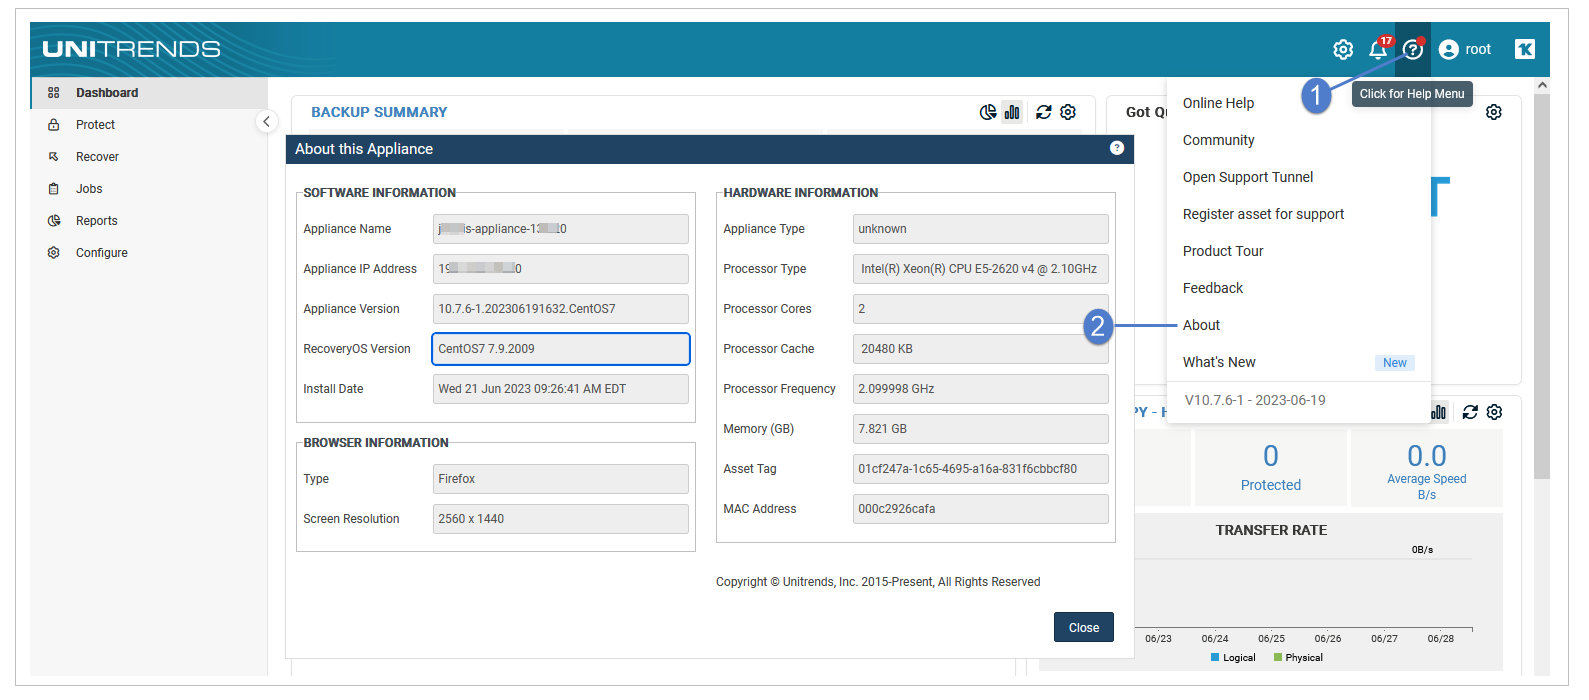
Task: Click Memory field showing 7.821 GB
Action: (981, 429)
